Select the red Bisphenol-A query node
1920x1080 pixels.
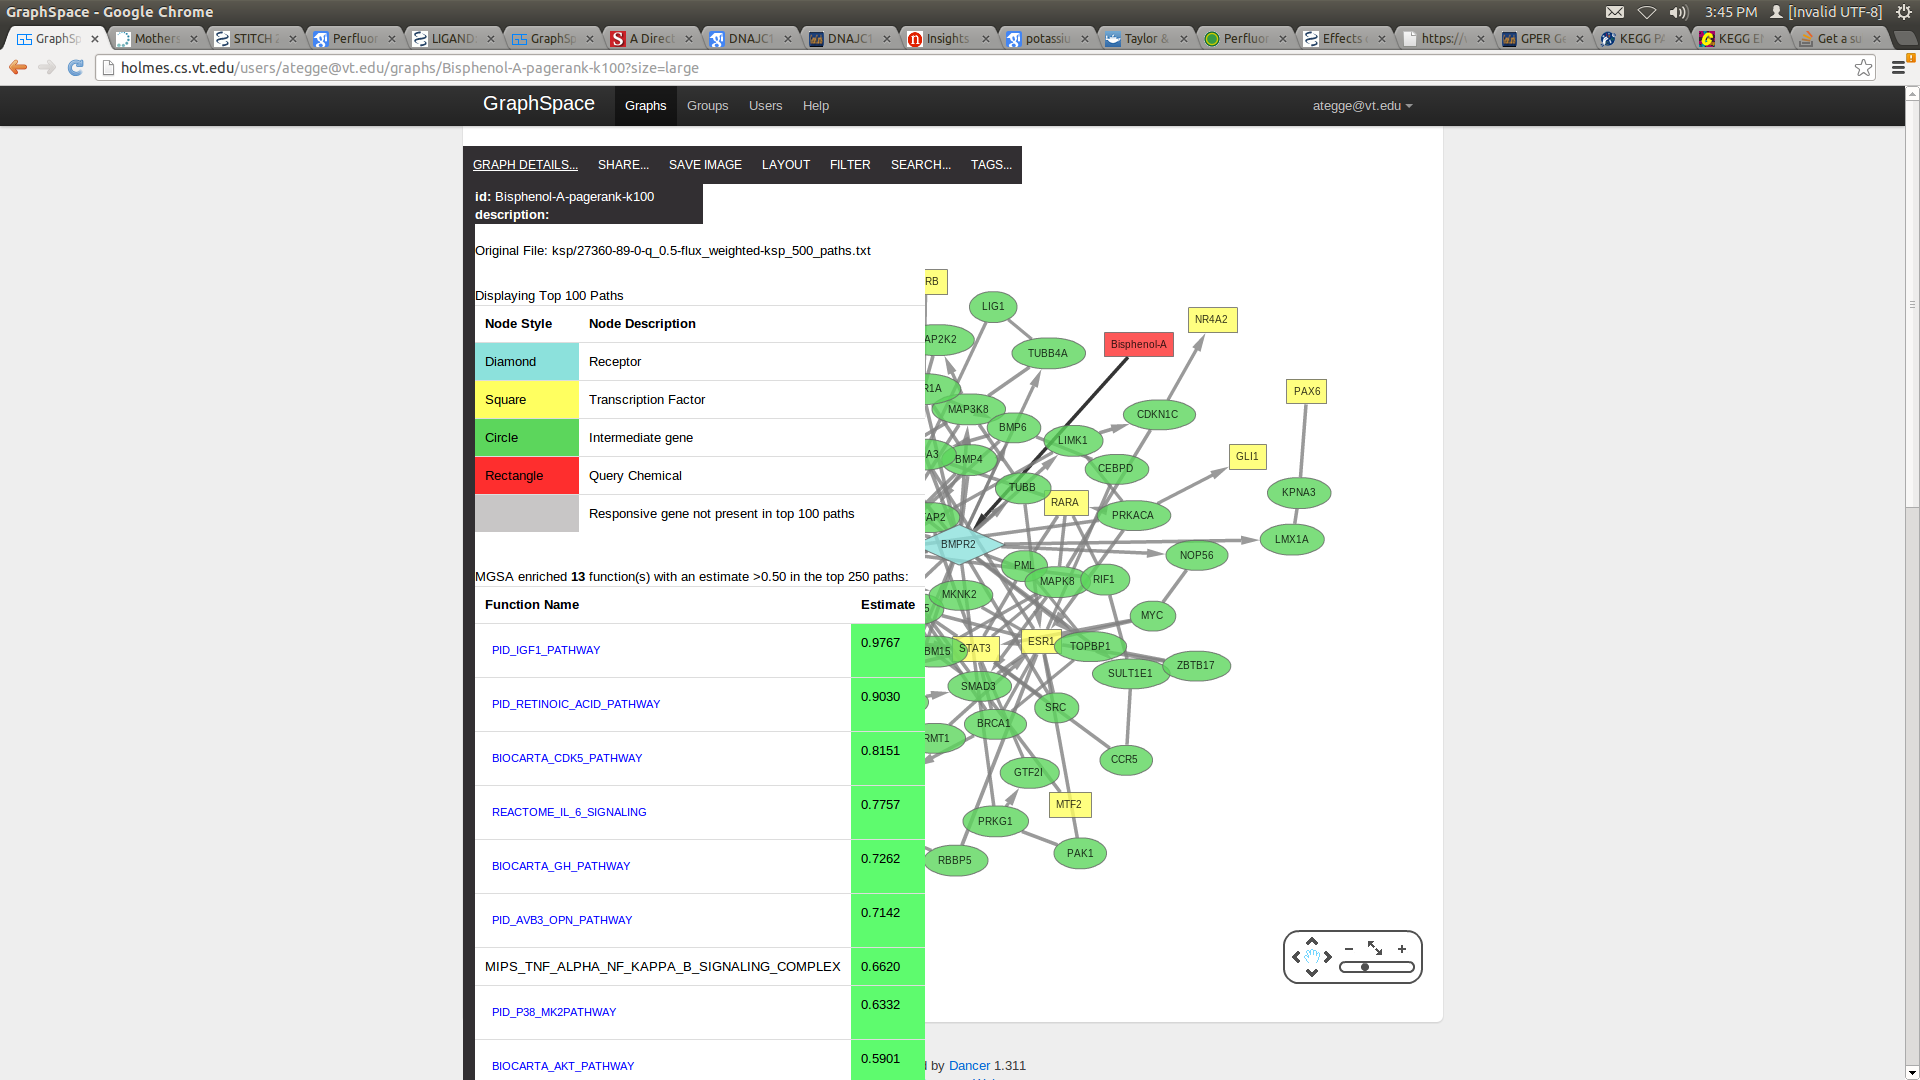1138,344
